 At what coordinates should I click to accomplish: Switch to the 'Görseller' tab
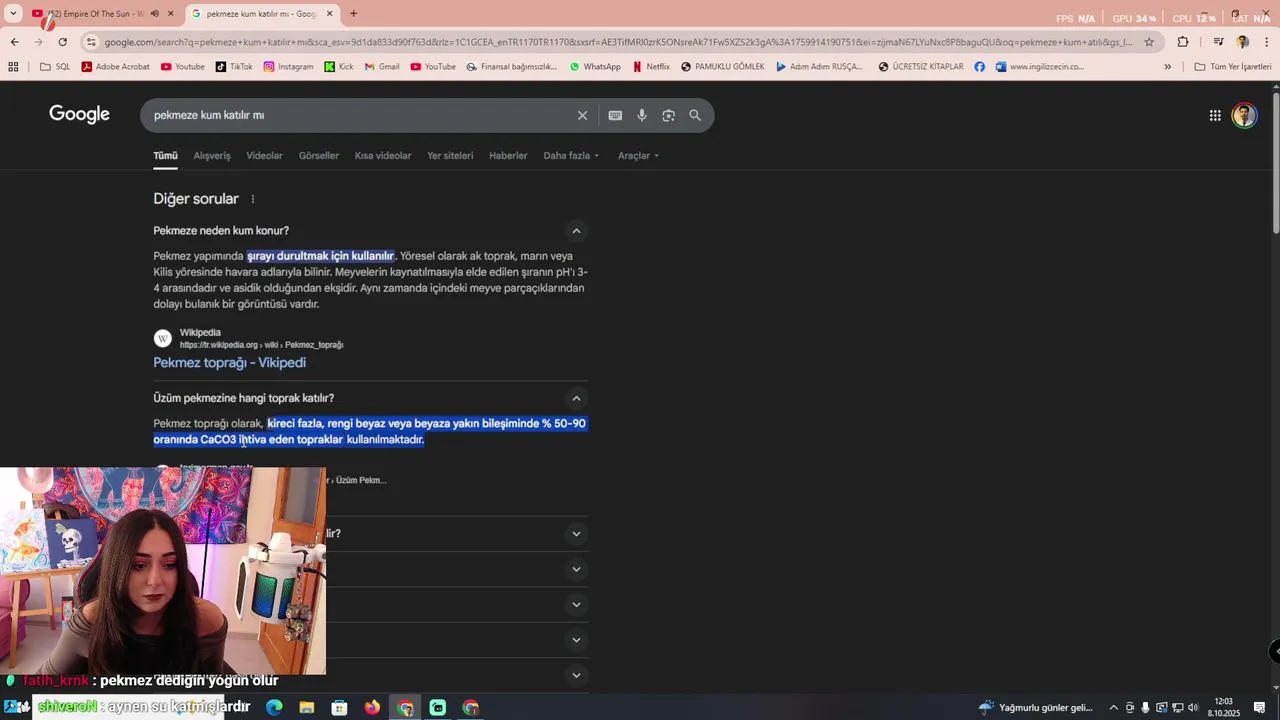319,156
